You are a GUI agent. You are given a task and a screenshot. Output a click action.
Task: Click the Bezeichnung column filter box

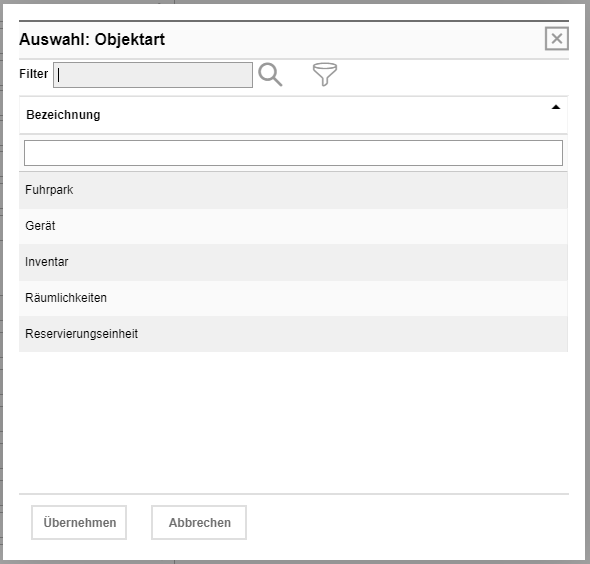click(293, 153)
